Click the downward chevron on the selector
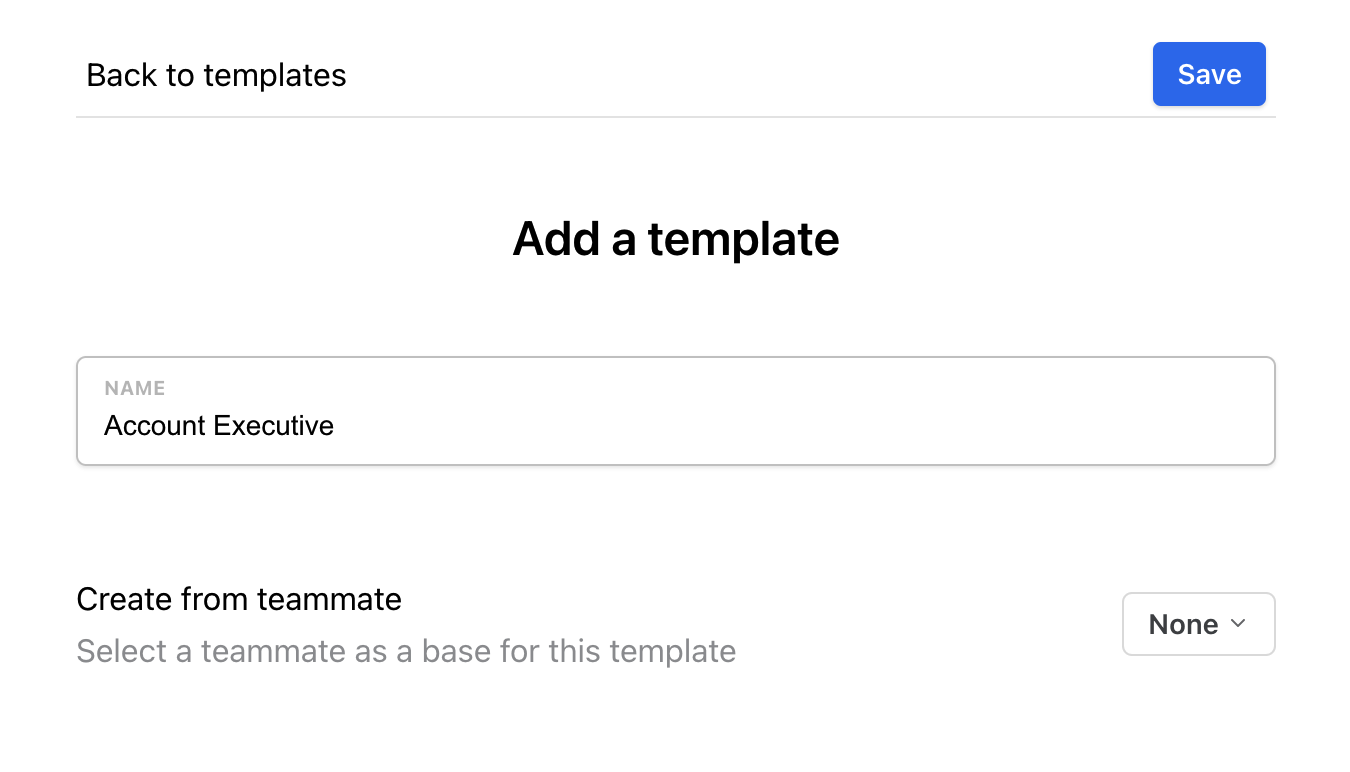1350x772 pixels. [x=1237, y=623]
